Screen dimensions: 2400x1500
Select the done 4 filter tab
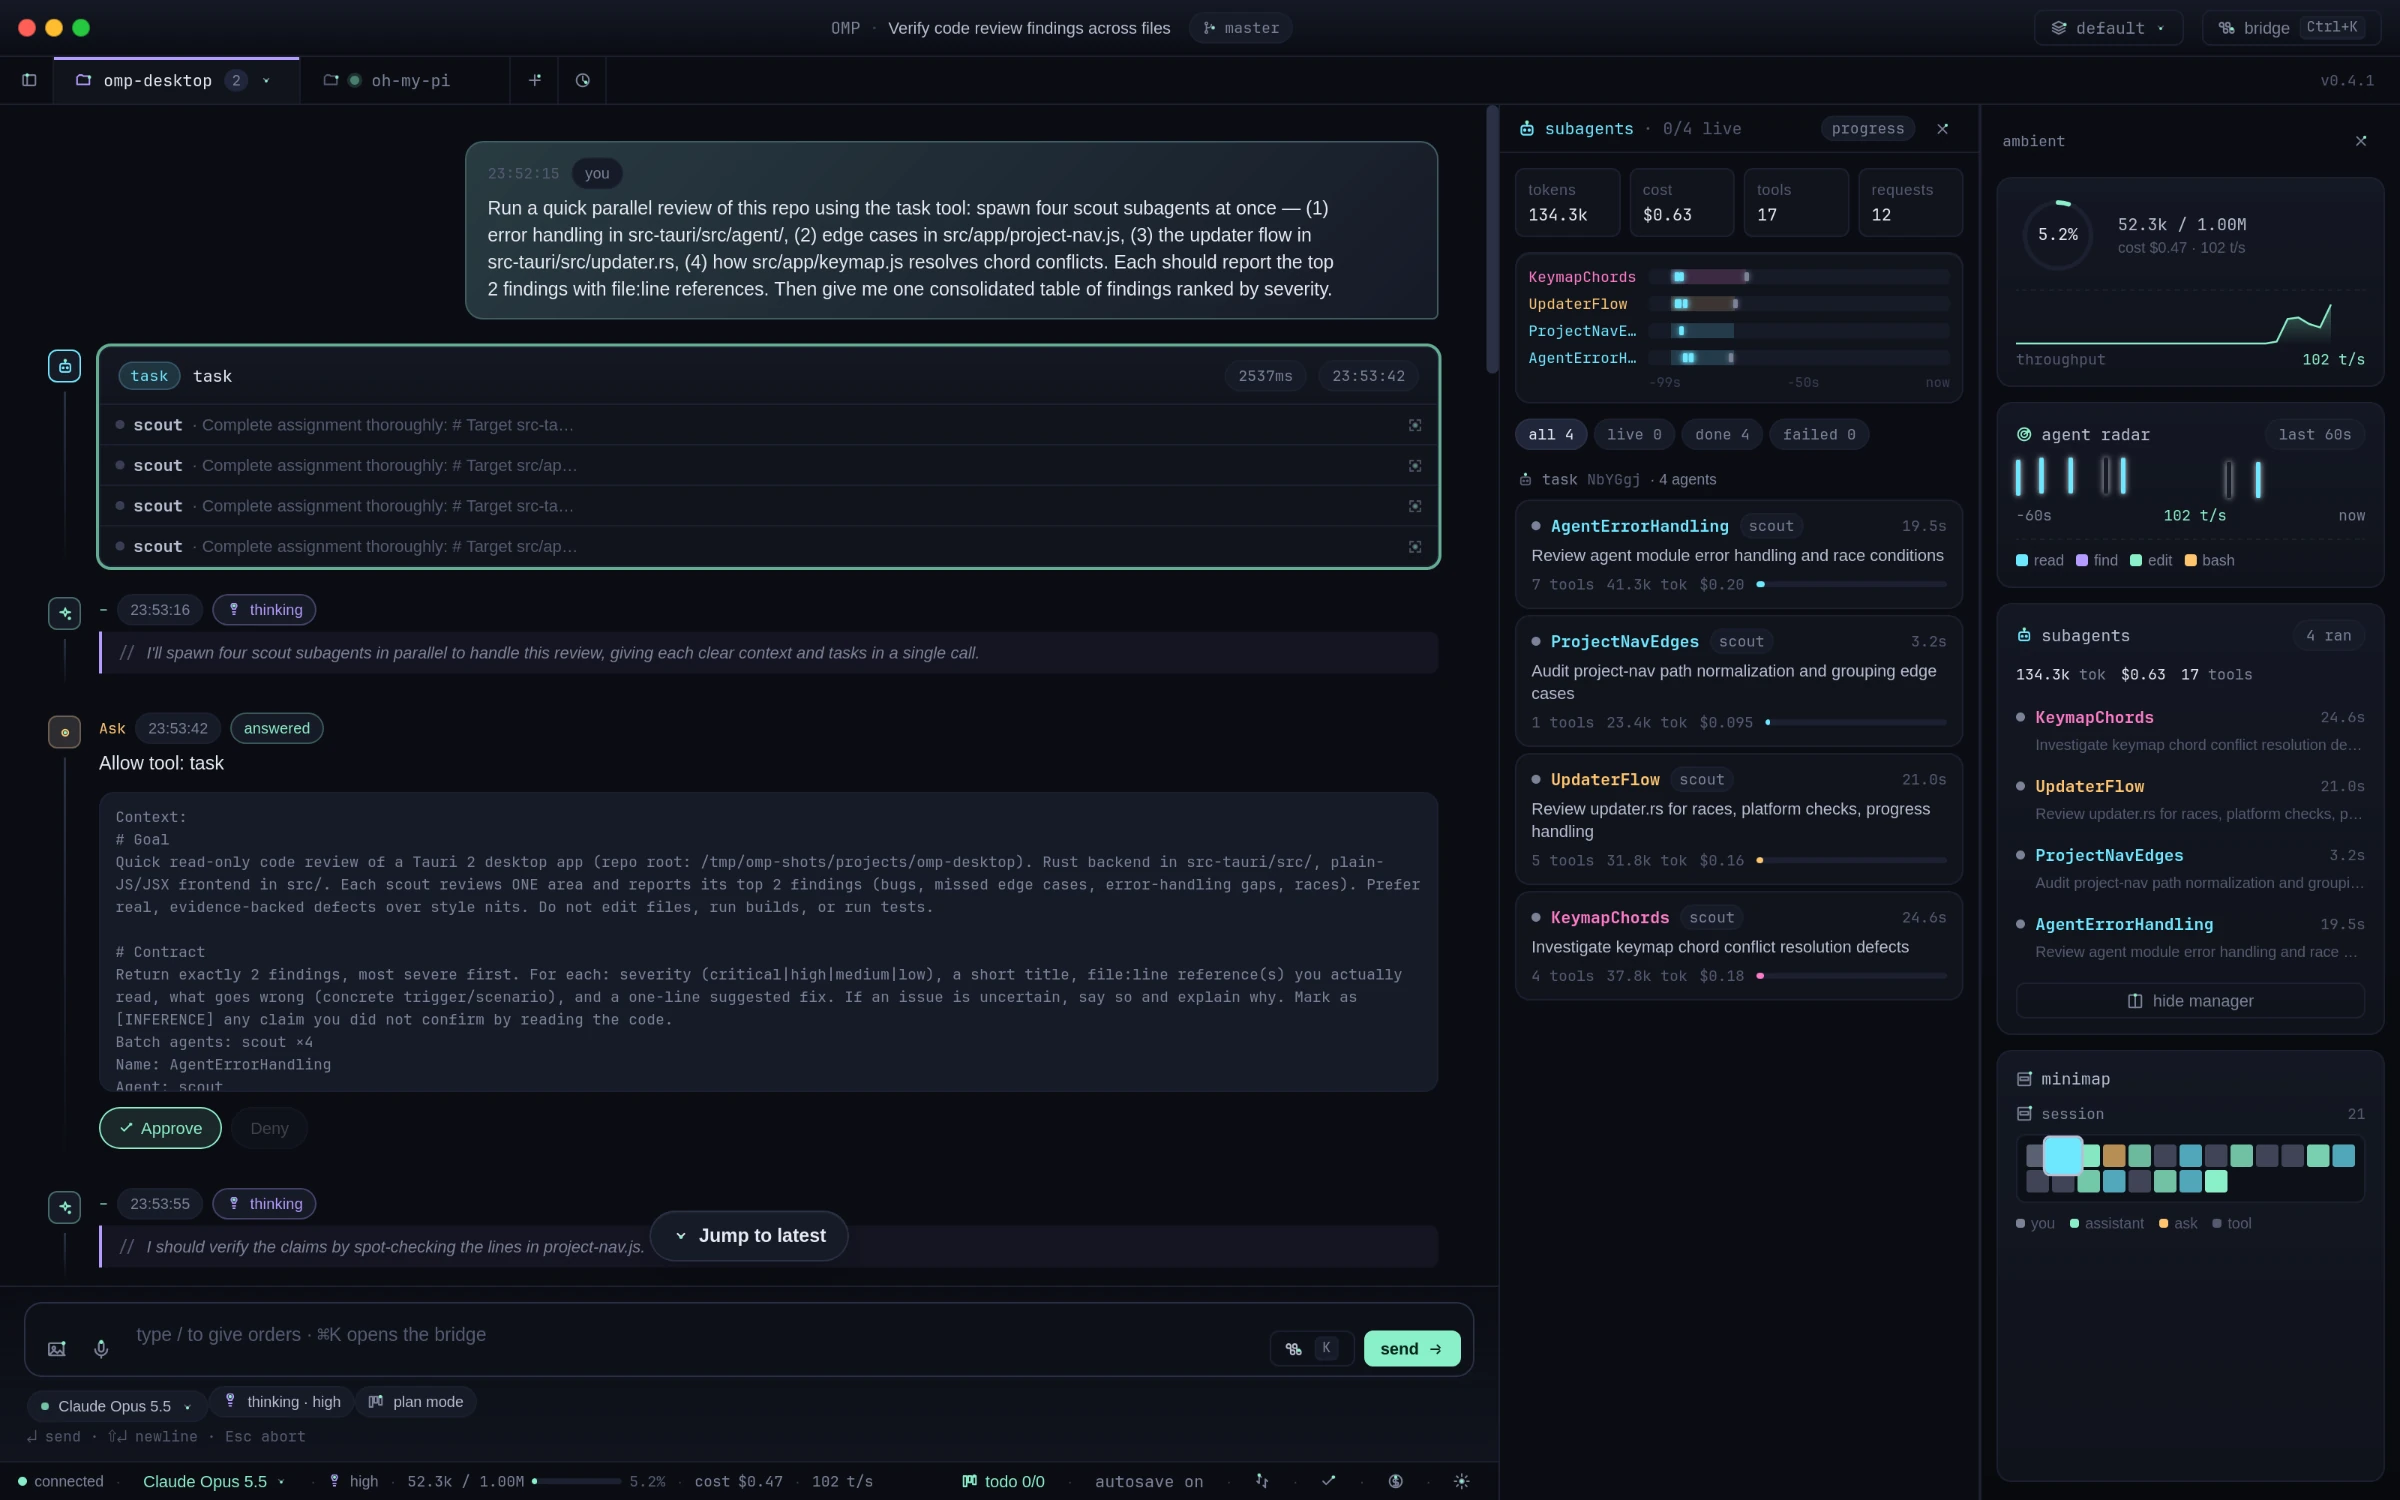1721,435
